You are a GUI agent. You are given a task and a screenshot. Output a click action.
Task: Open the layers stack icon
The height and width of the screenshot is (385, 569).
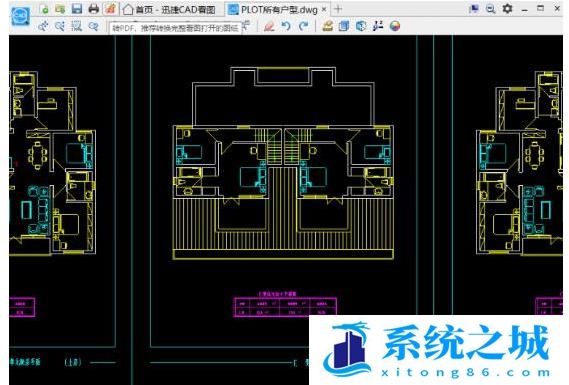[344, 26]
